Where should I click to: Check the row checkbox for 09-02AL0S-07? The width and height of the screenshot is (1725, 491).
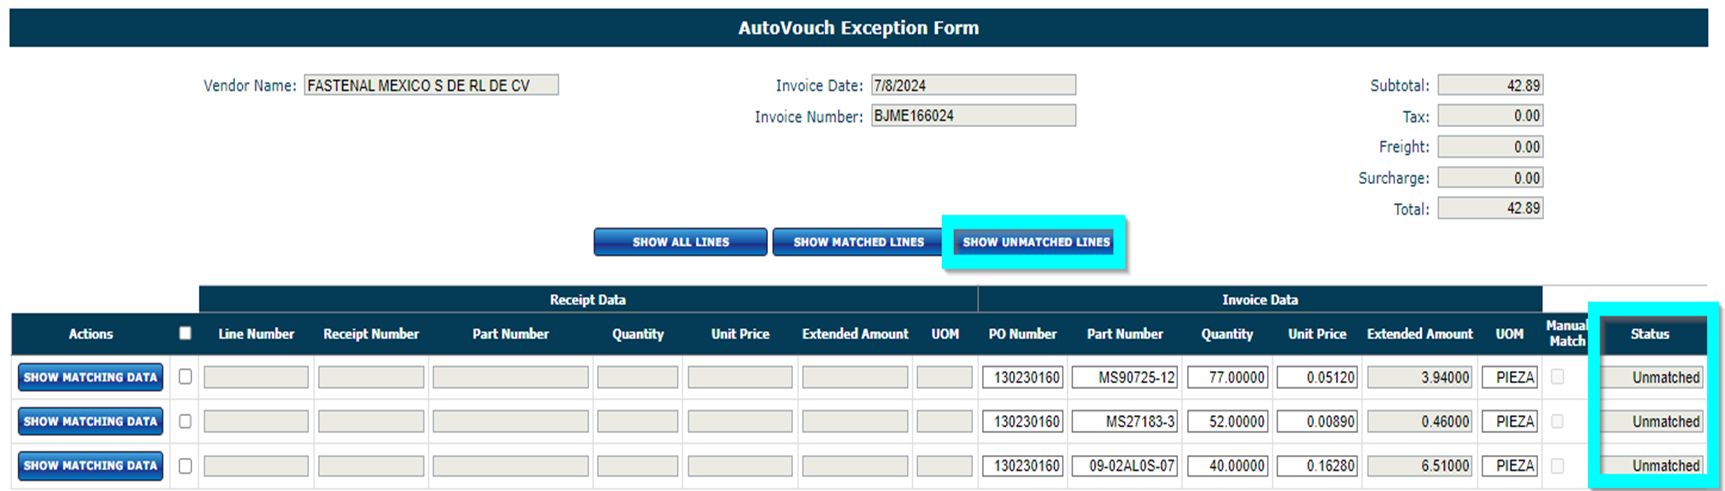point(185,465)
